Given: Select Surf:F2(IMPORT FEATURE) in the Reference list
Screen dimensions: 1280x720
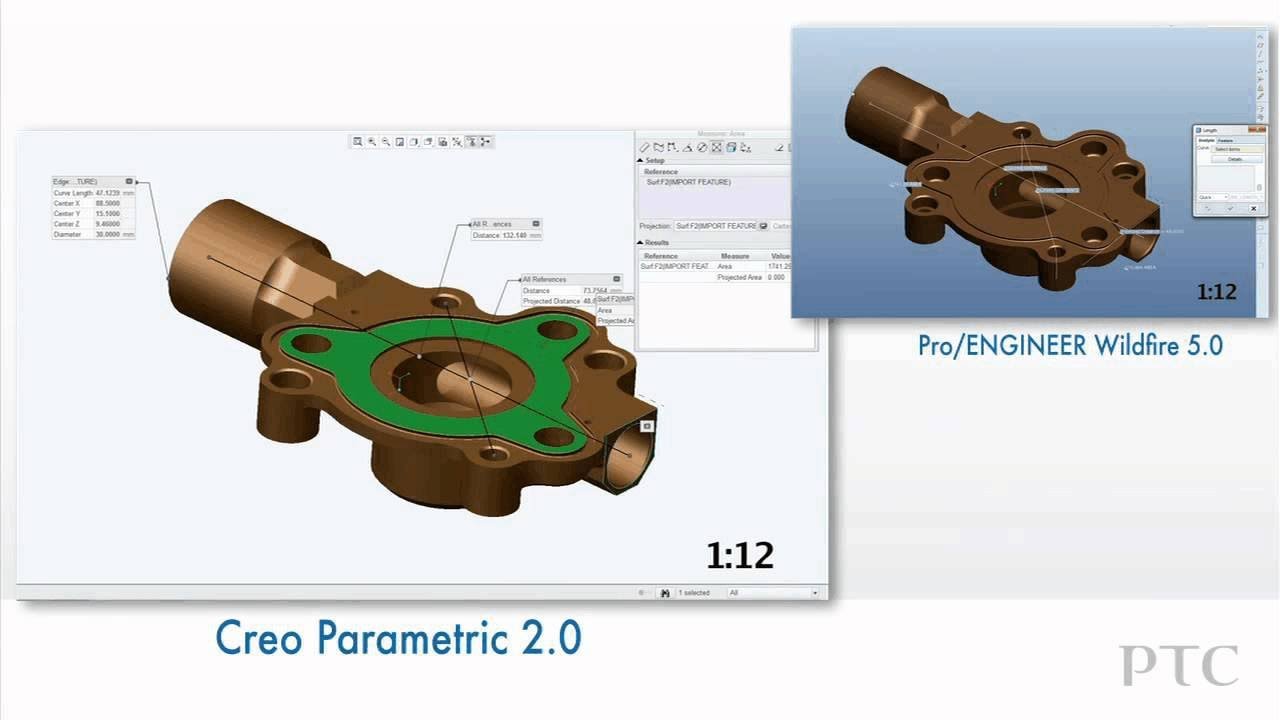Looking at the screenshot, I should tap(688, 182).
